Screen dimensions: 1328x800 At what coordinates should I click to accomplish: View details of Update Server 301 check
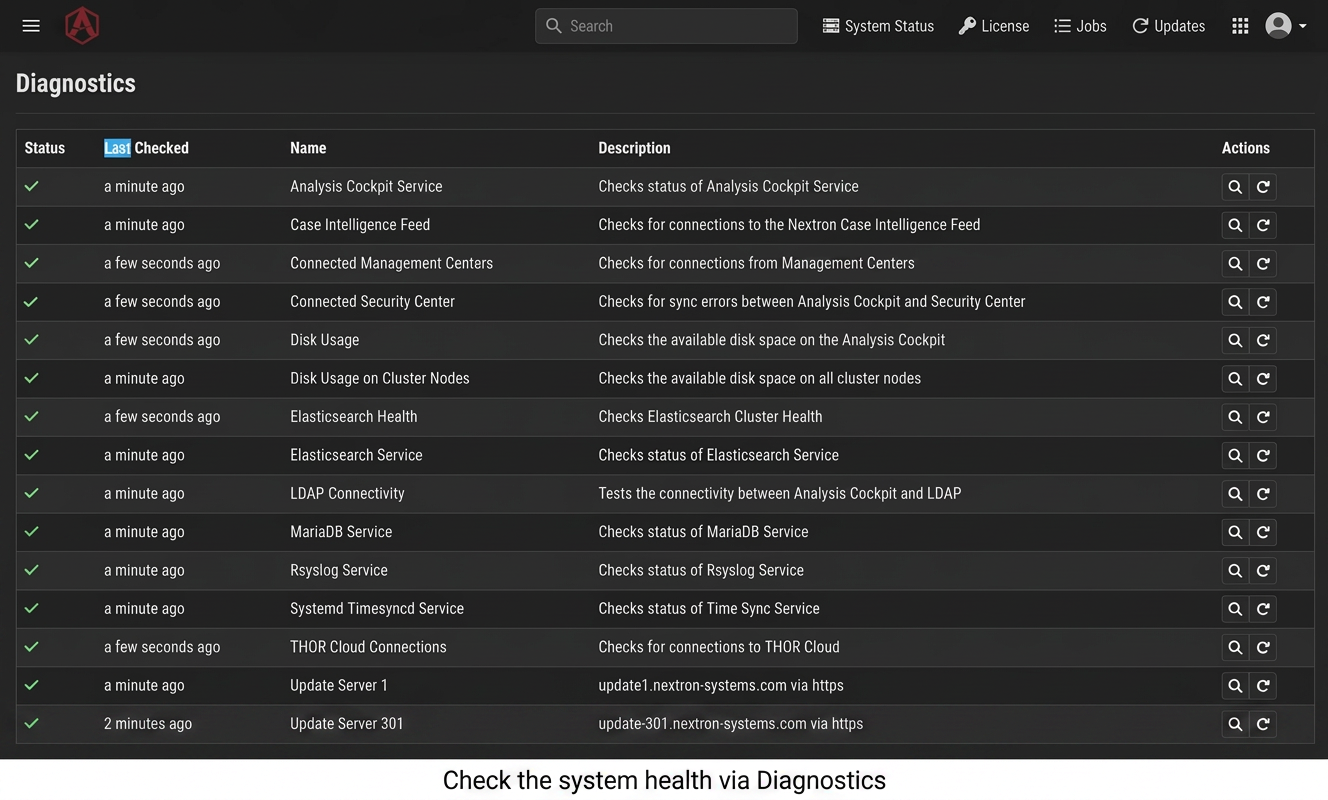pos(1235,724)
